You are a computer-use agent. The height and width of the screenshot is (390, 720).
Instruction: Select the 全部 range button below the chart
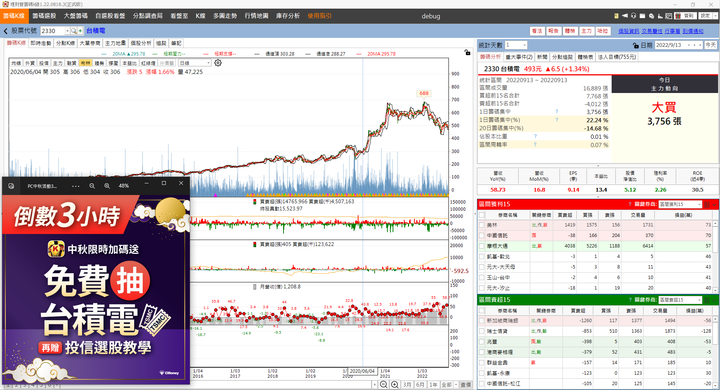(x=446, y=384)
